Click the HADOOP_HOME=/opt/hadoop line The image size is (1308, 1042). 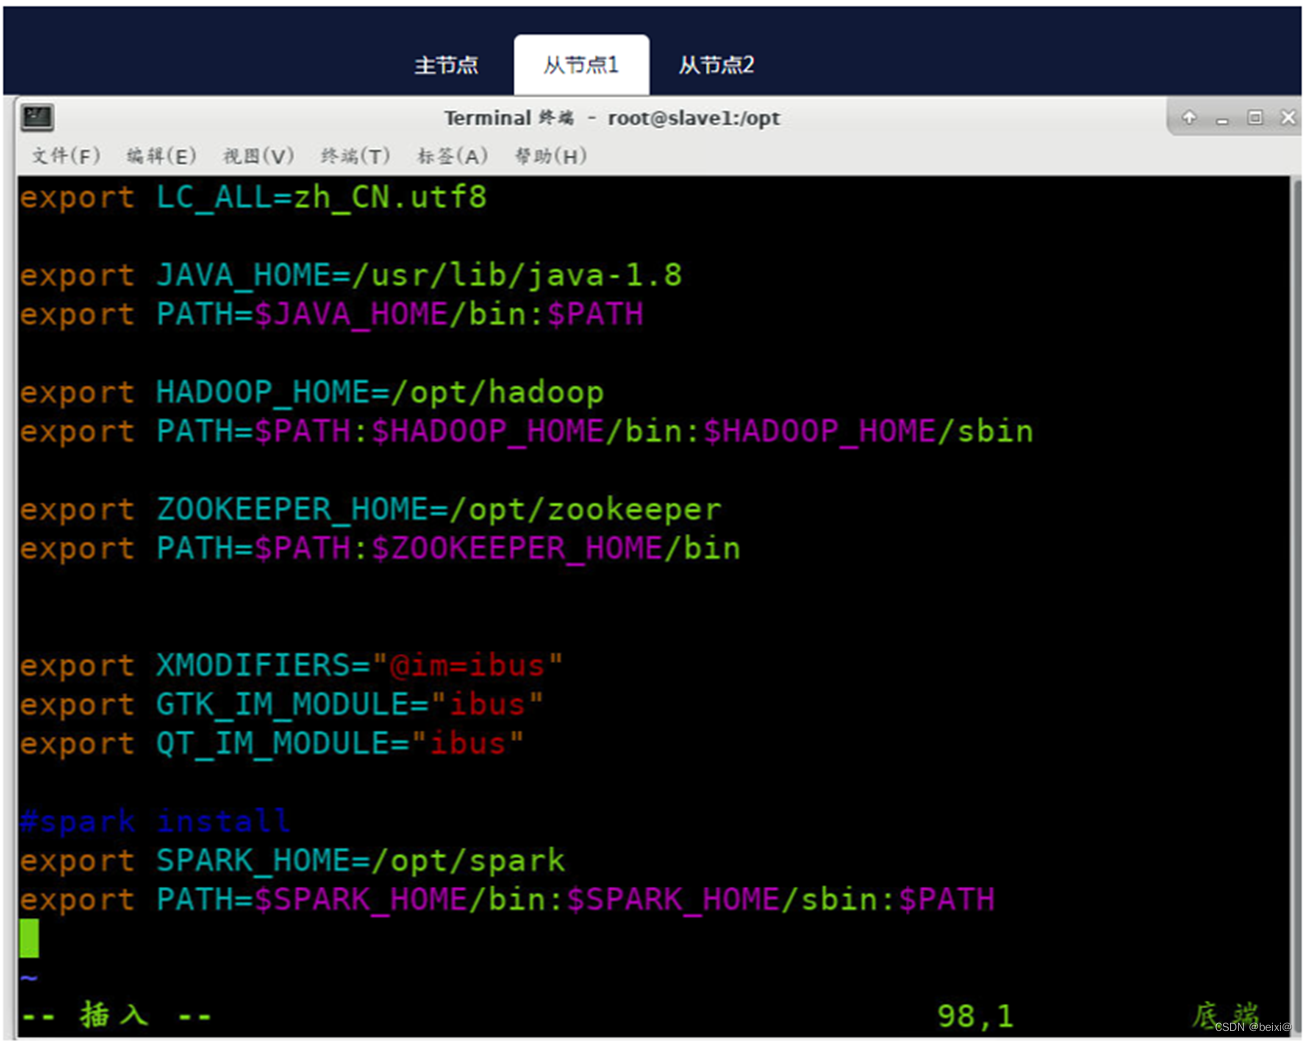(312, 392)
